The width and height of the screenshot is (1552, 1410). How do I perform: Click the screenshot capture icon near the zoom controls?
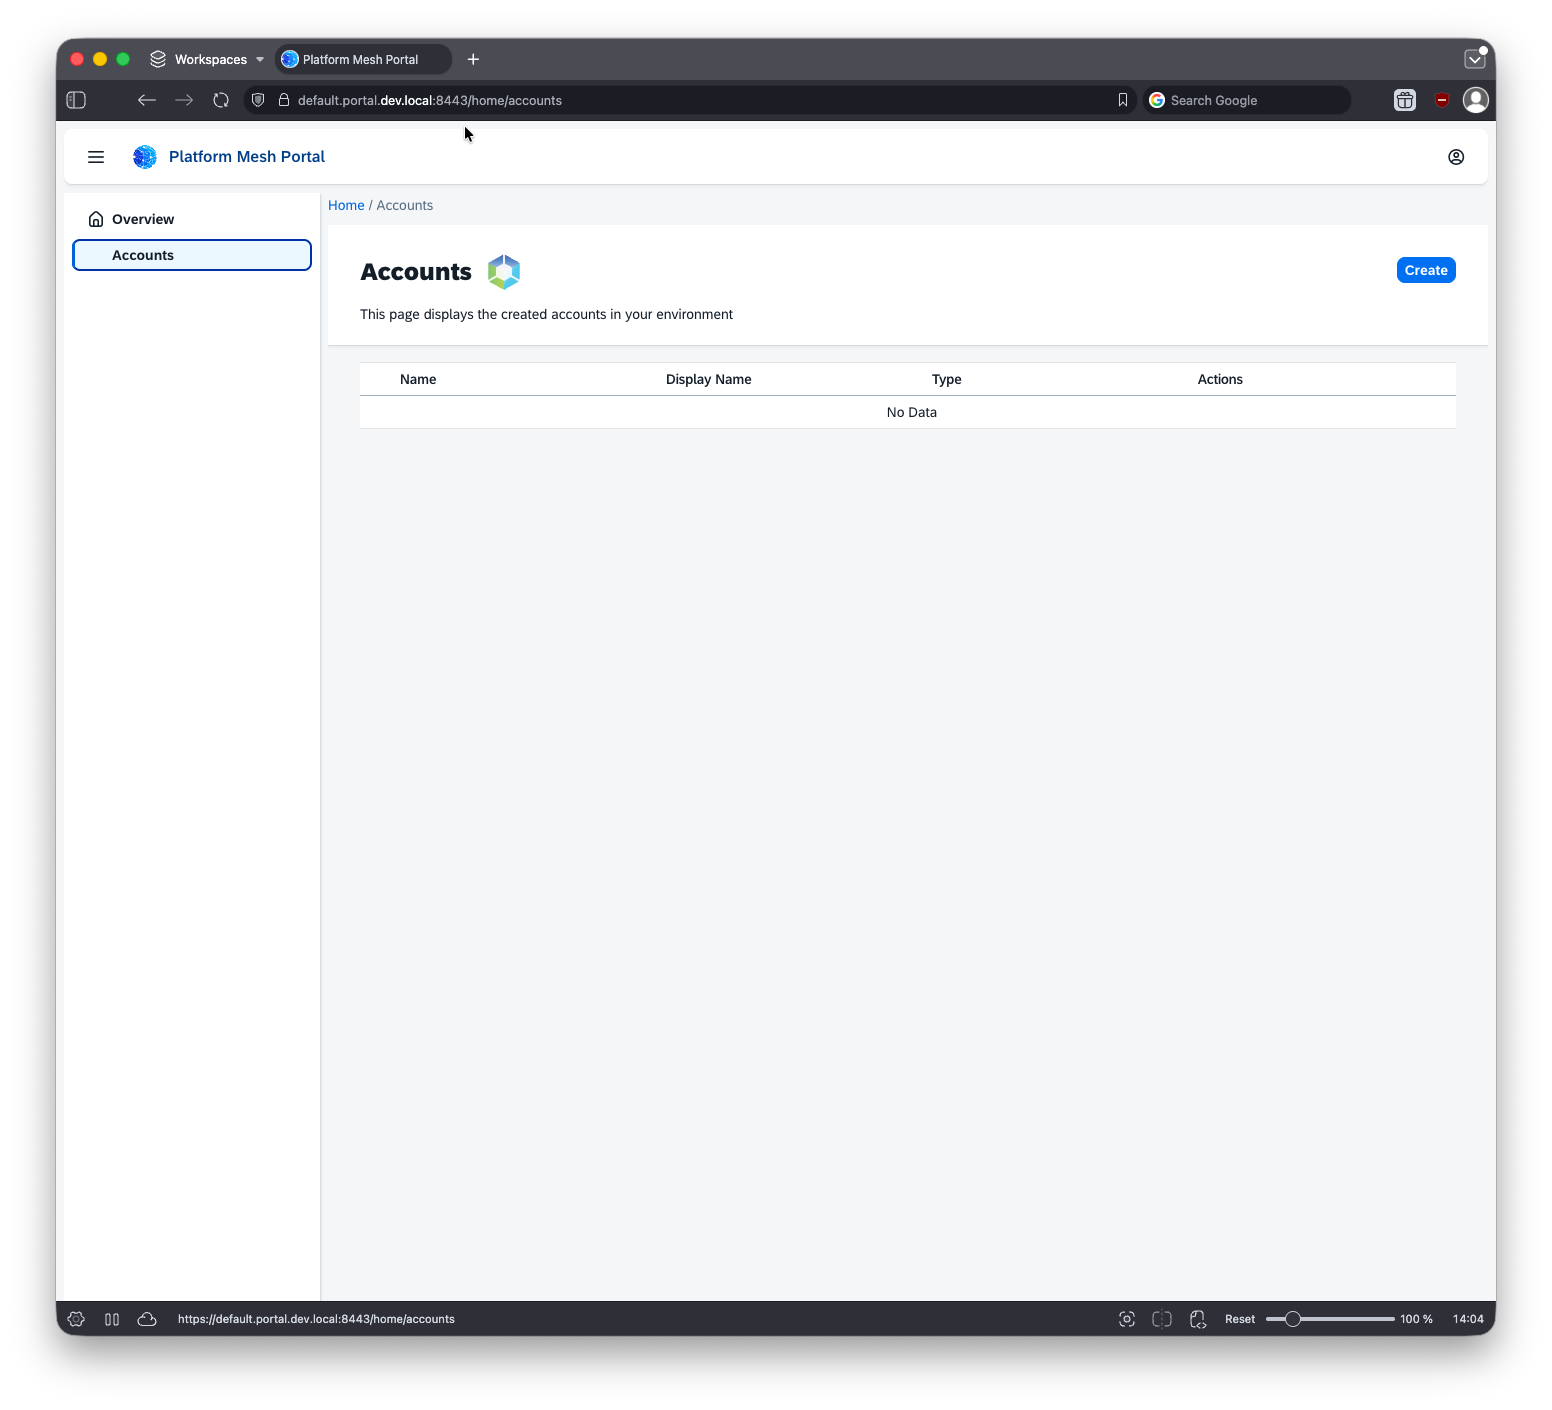pos(1126,1319)
